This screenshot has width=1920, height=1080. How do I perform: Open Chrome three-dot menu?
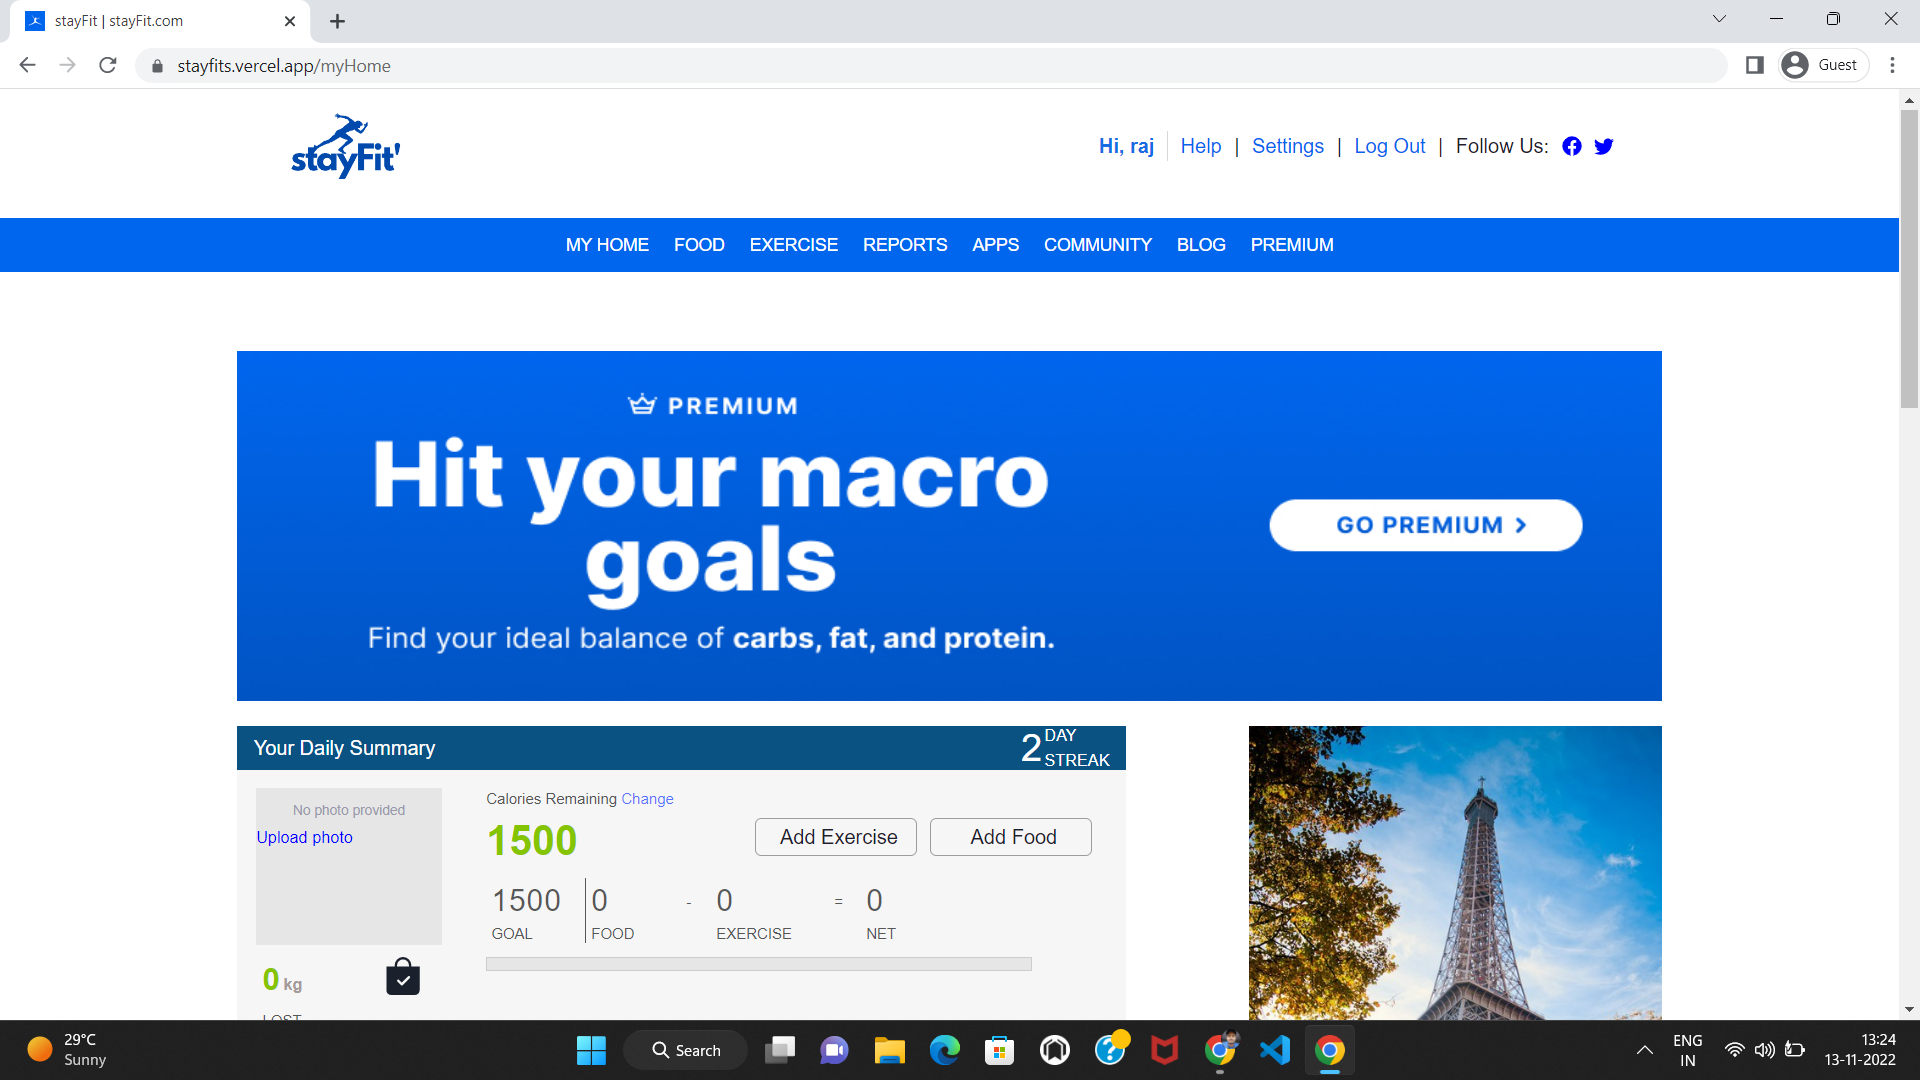point(1892,65)
